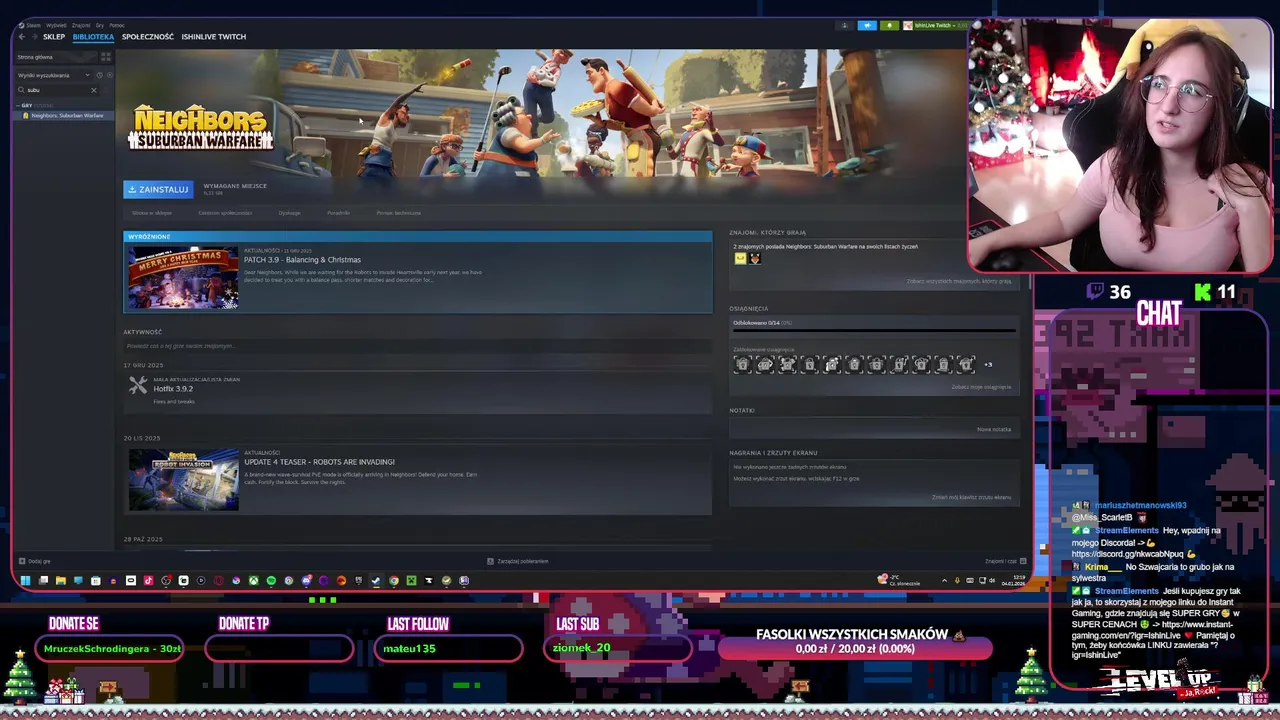
Task: Open the Pomoc menu
Action: click(x=117, y=25)
